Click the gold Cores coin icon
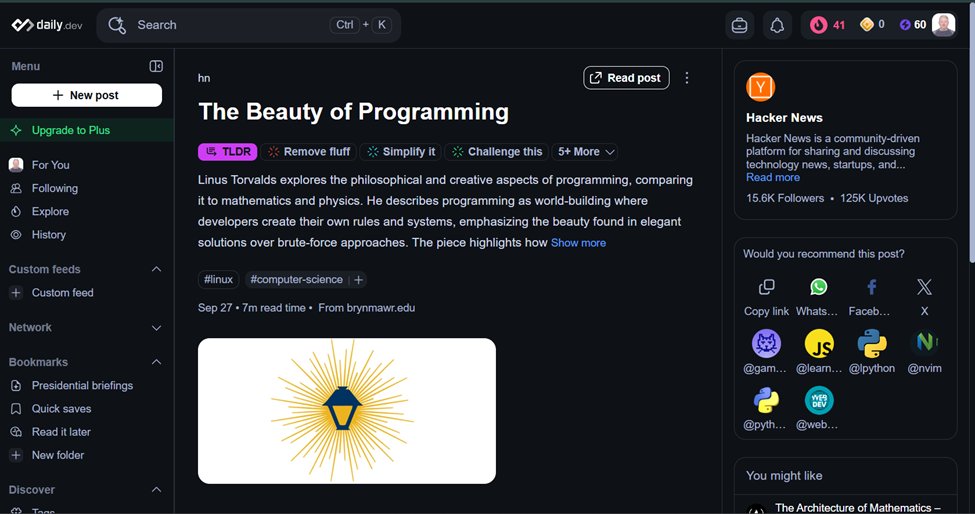Screen dimensions: 975x514 [x=866, y=25]
